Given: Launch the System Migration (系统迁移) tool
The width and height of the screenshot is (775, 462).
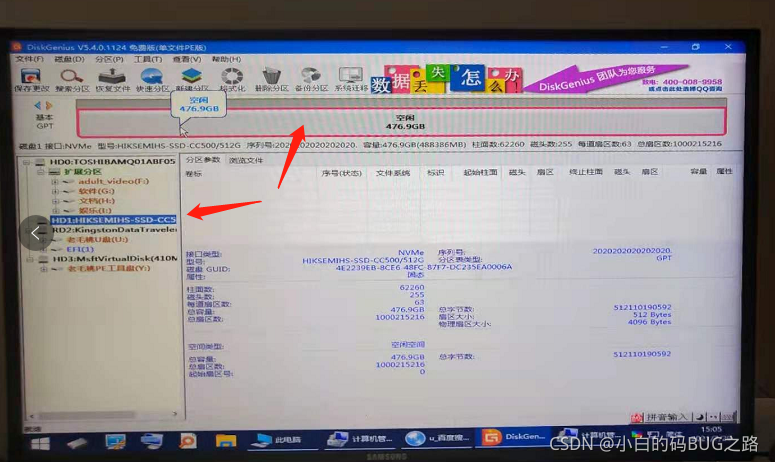Looking at the screenshot, I should click(x=351, y=80).
